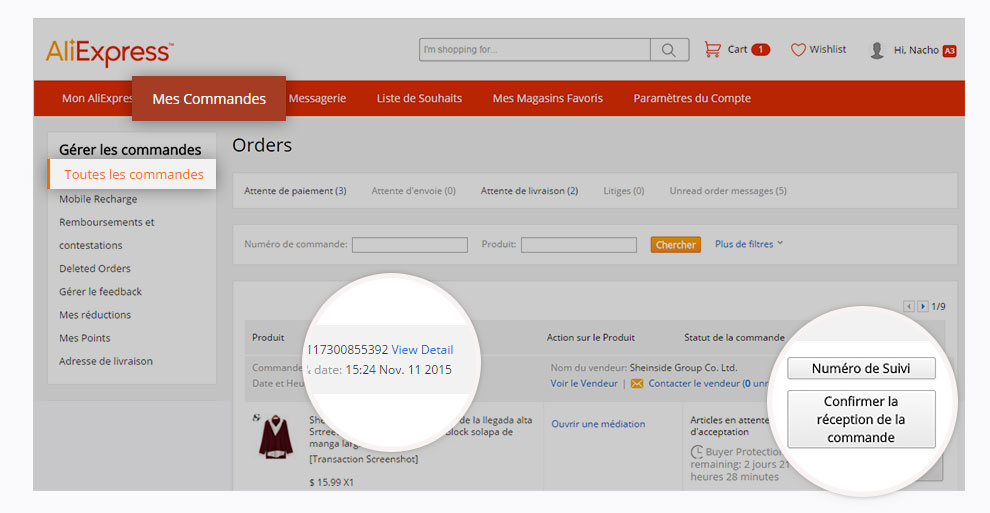
Task: Select Toutes les commandes in sidebar
Action: [x=134, y=174]
